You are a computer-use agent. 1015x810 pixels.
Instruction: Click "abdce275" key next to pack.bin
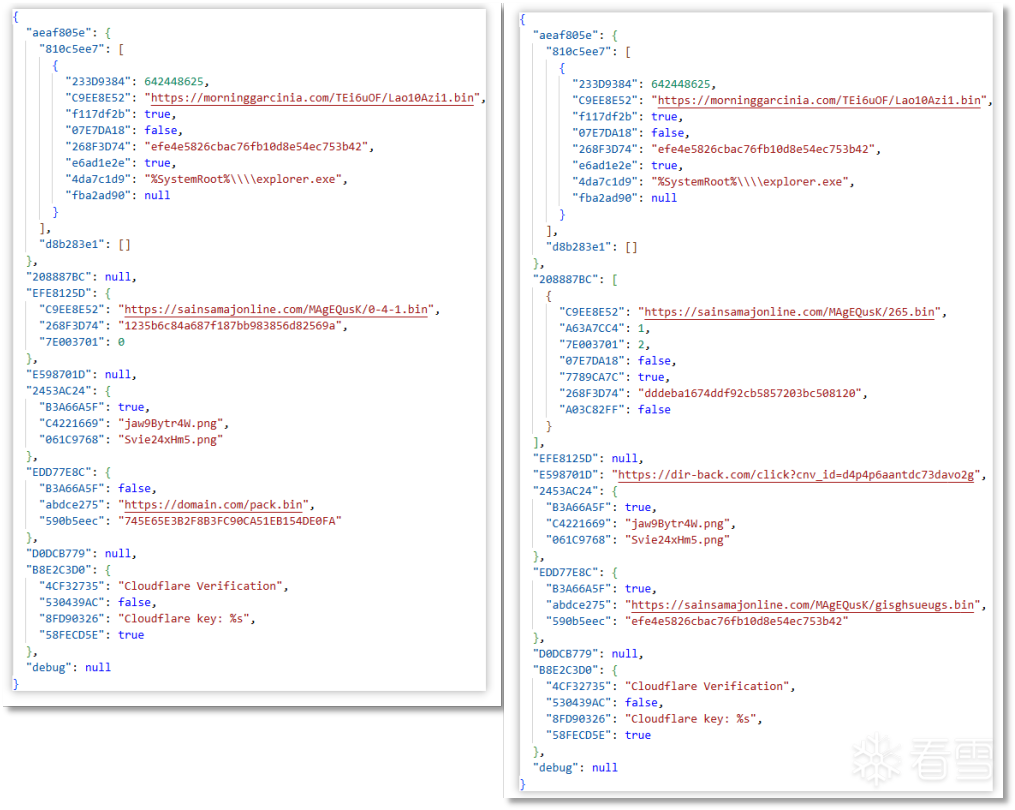point(72,505)
